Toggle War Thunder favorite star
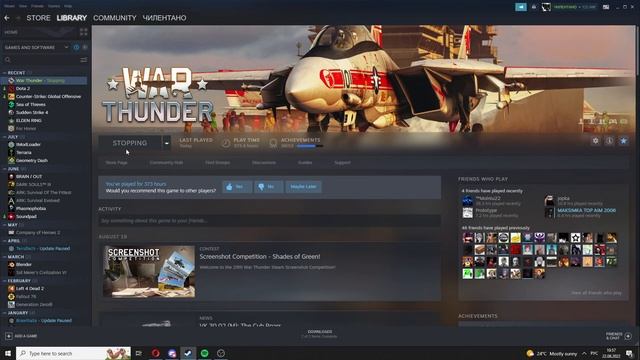 click(624, 141)
